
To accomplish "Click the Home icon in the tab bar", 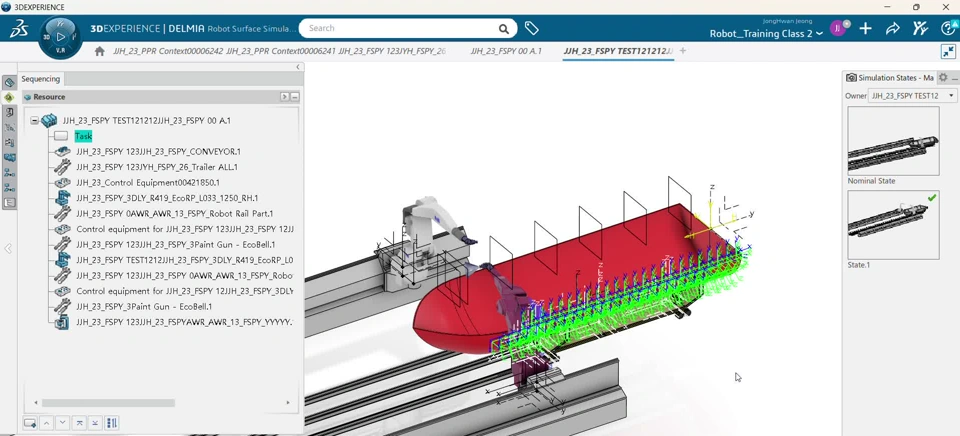I will click(100, 51).
